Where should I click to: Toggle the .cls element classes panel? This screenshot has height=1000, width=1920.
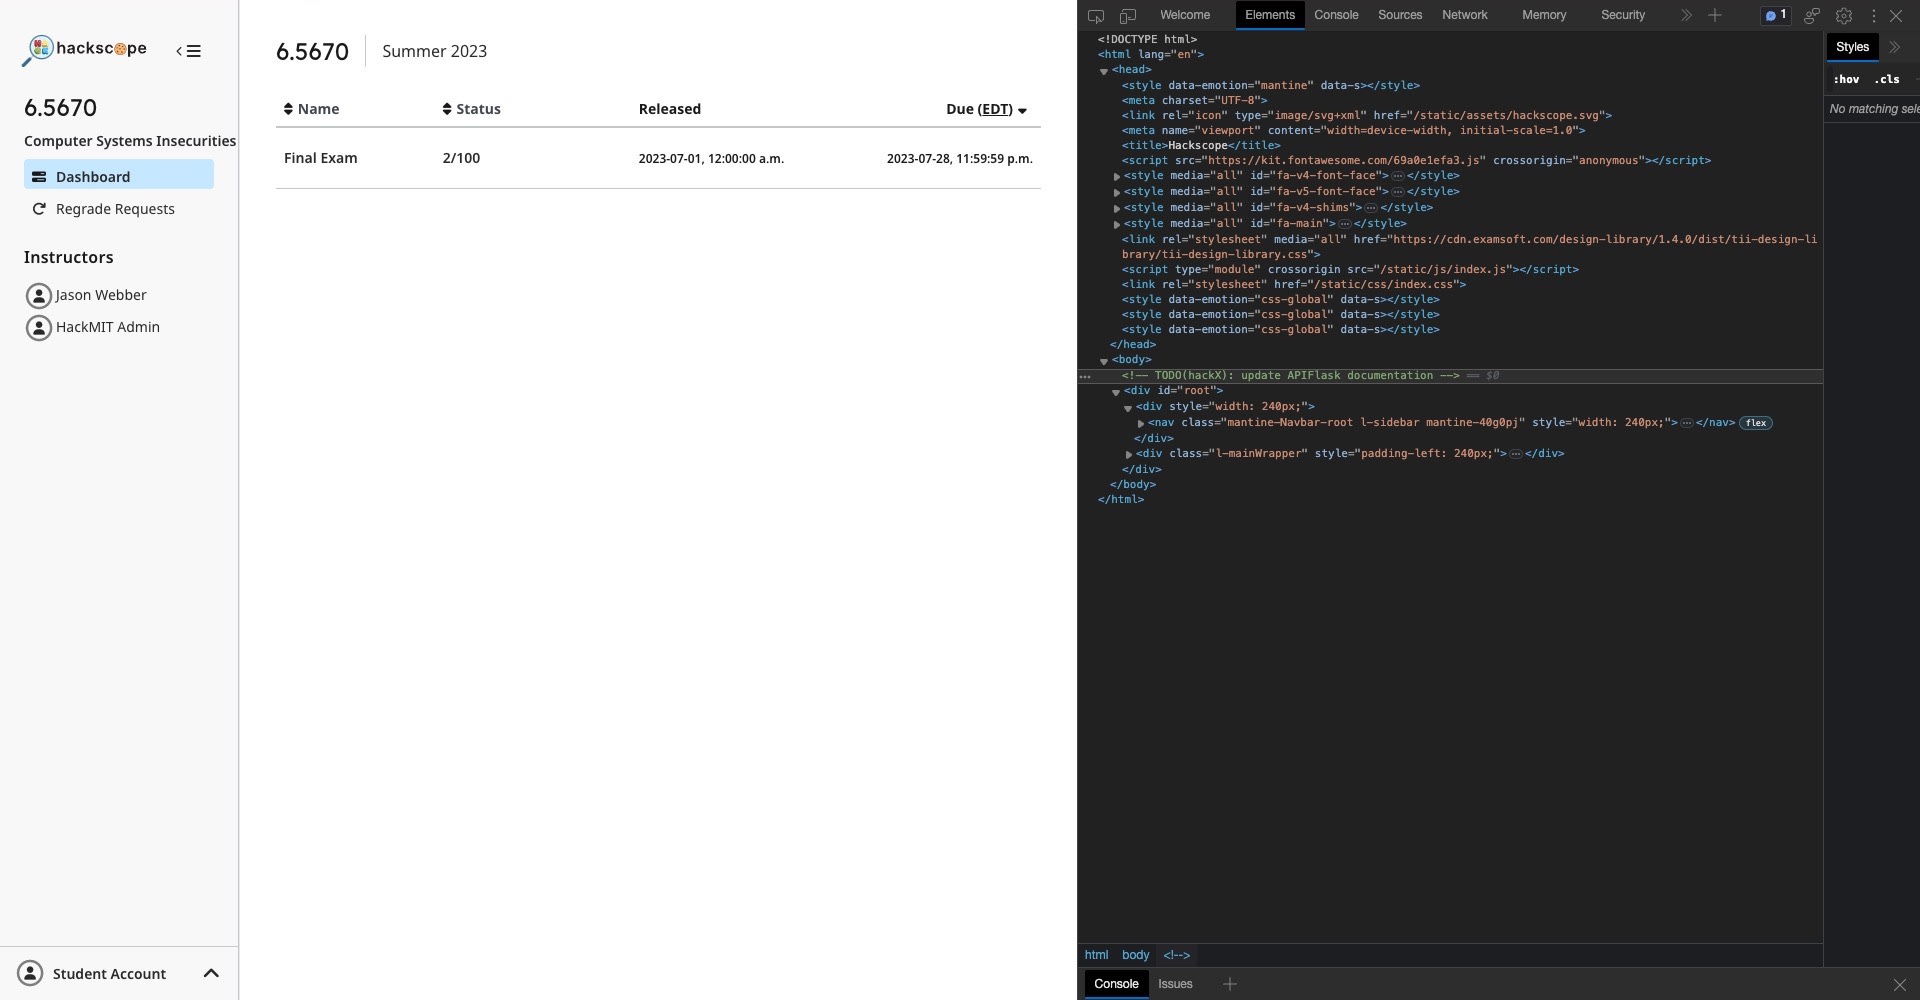(x=1886, y=79)
